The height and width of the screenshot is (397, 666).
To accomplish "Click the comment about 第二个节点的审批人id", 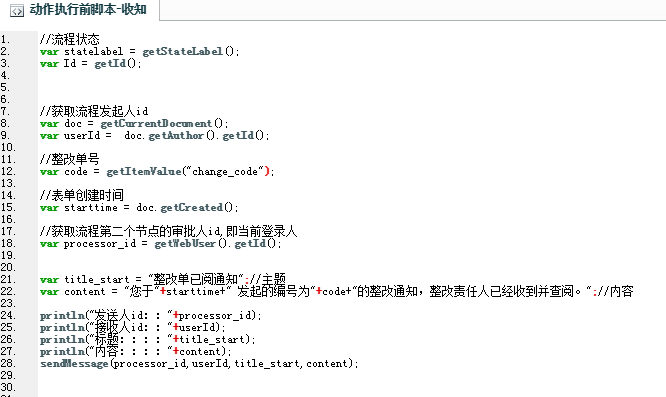I will (x=168, y=231).
